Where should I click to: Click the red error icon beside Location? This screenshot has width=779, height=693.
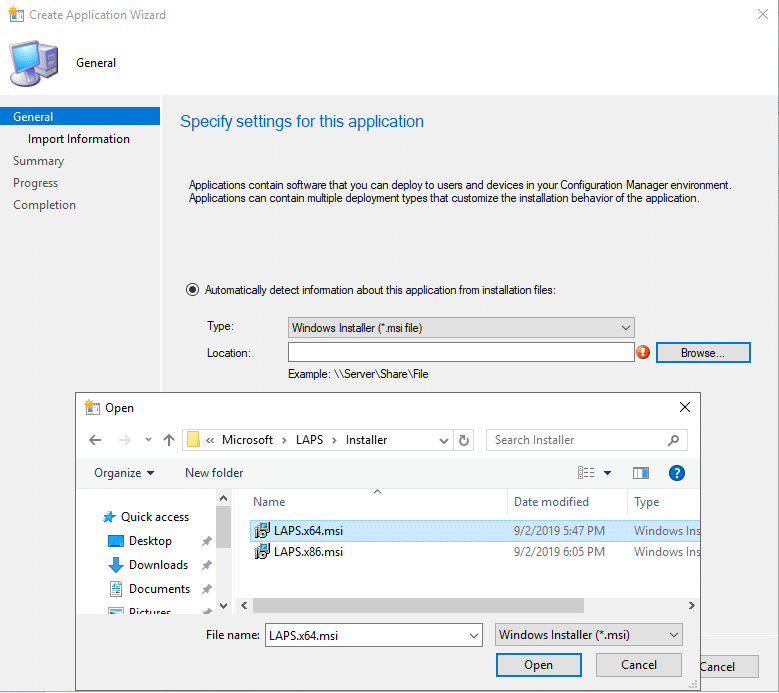[643, 352]
